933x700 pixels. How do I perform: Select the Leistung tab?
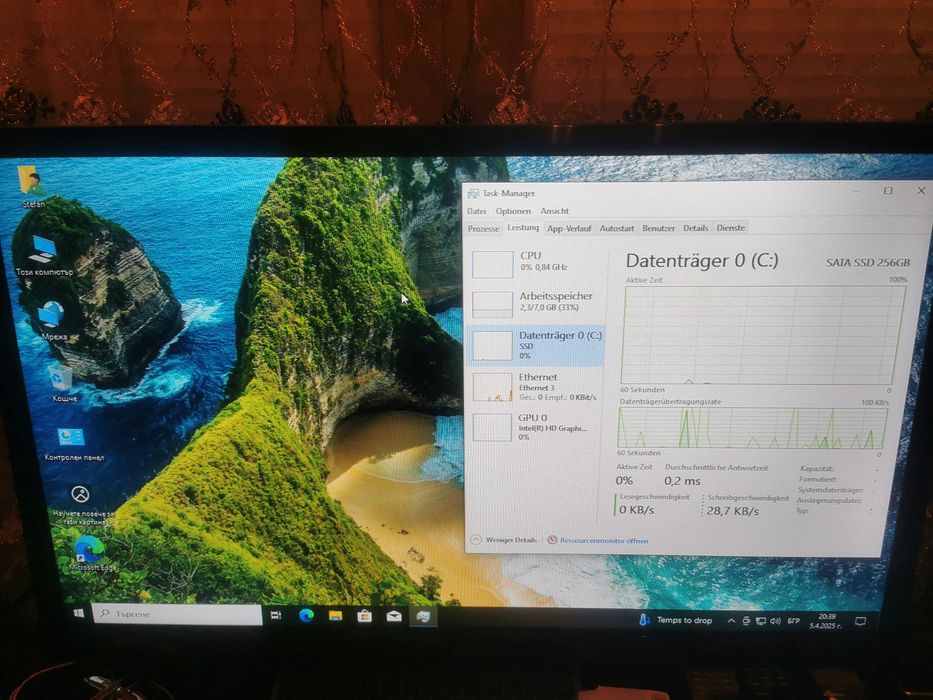click(523, 227)
